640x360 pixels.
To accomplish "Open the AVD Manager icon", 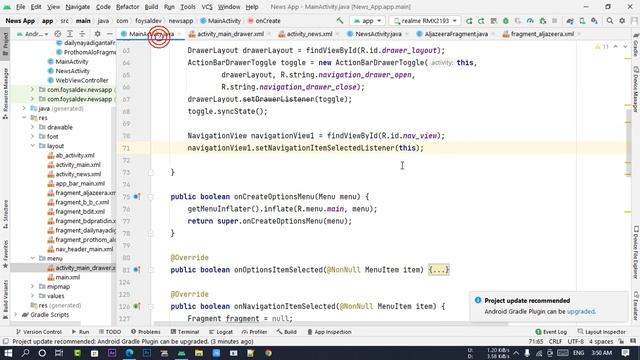I will [582, 21].
